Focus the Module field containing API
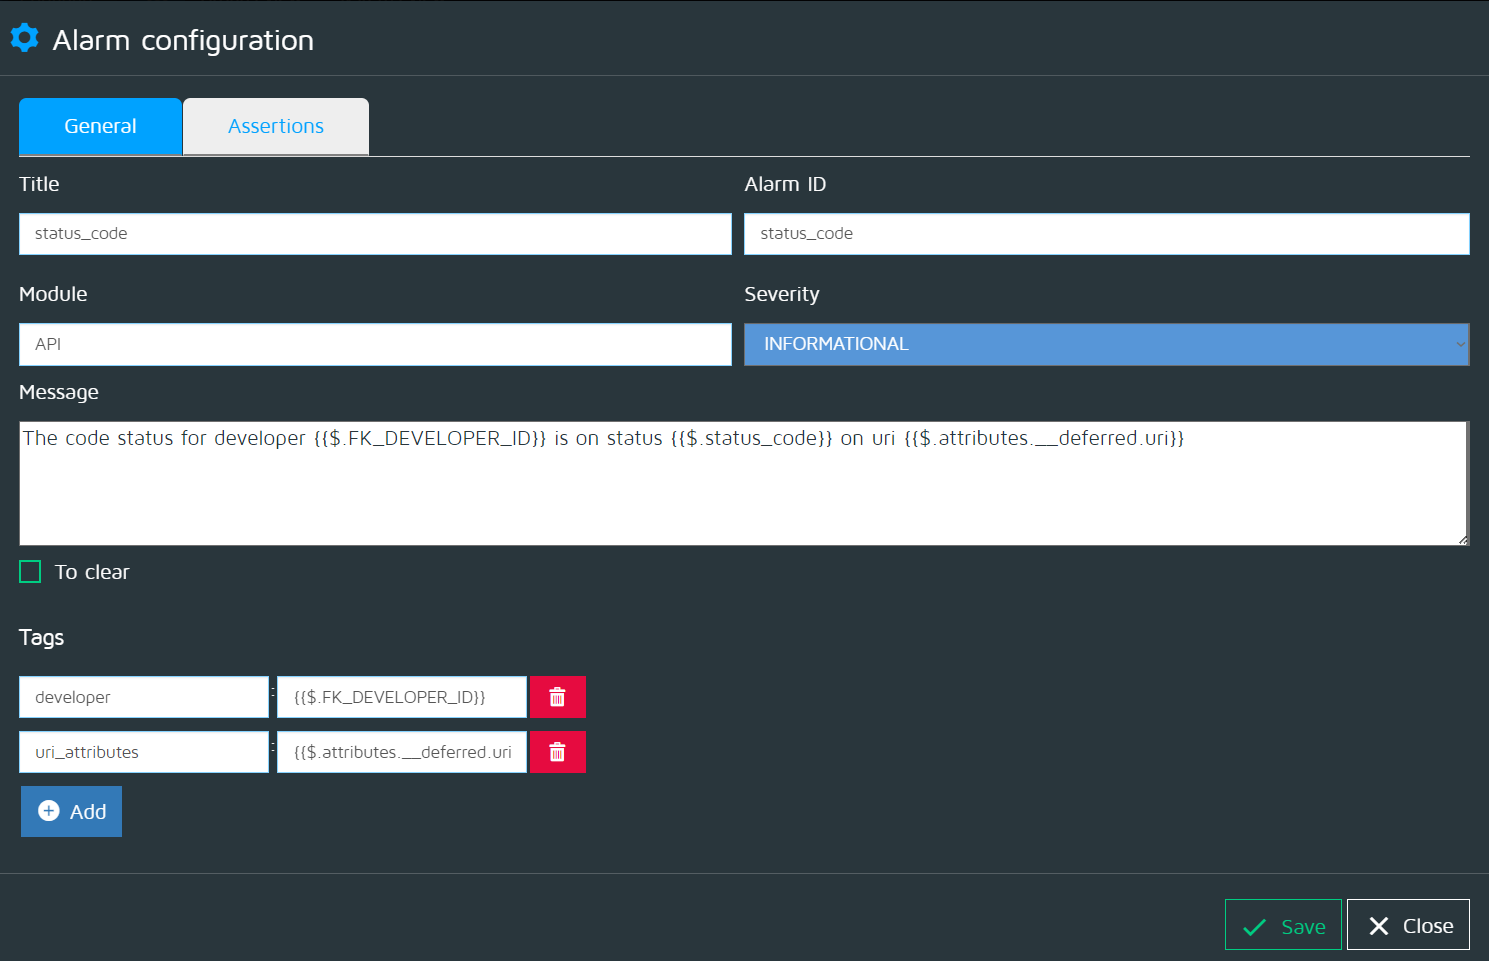The height and width of the screenshot is (961, 1489). pos(375,344)
